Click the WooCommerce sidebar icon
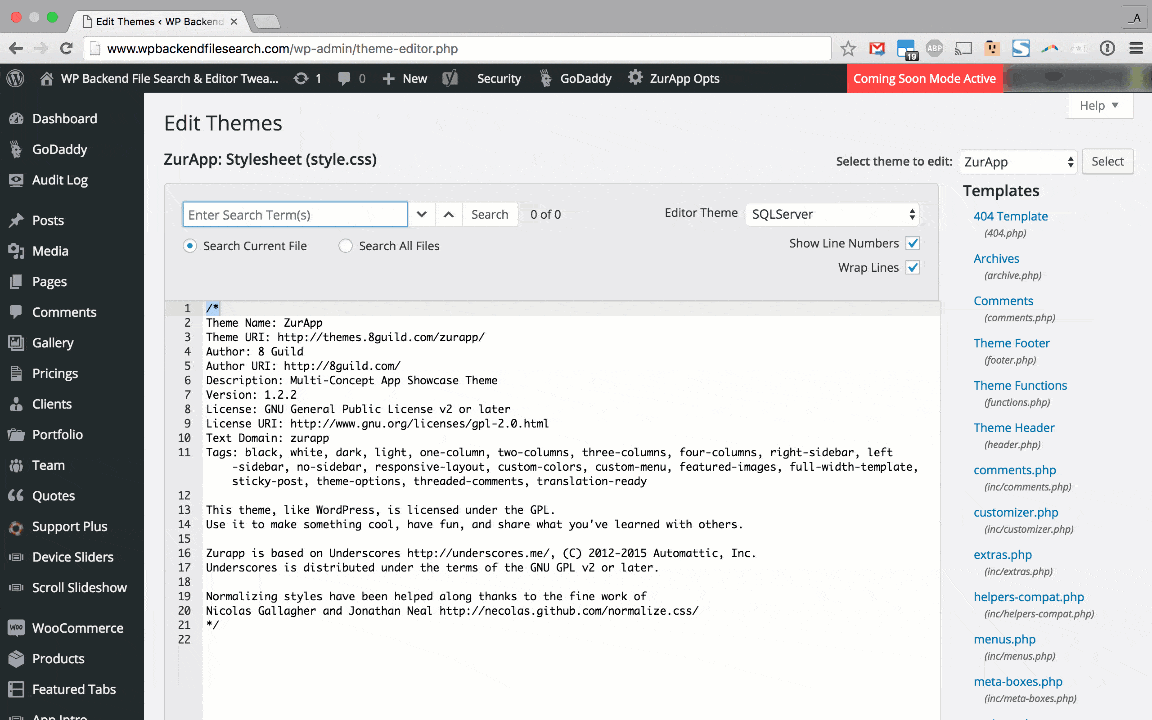 (16, 627)
